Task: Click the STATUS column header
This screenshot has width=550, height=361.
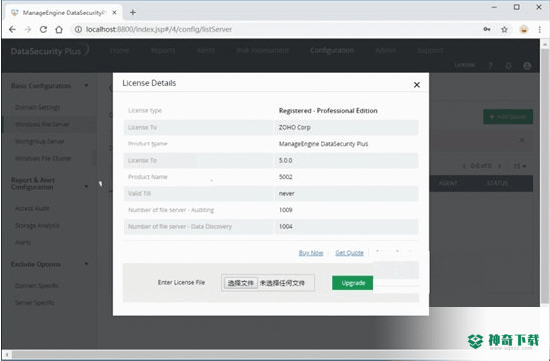Action: (x=497, y=183)
